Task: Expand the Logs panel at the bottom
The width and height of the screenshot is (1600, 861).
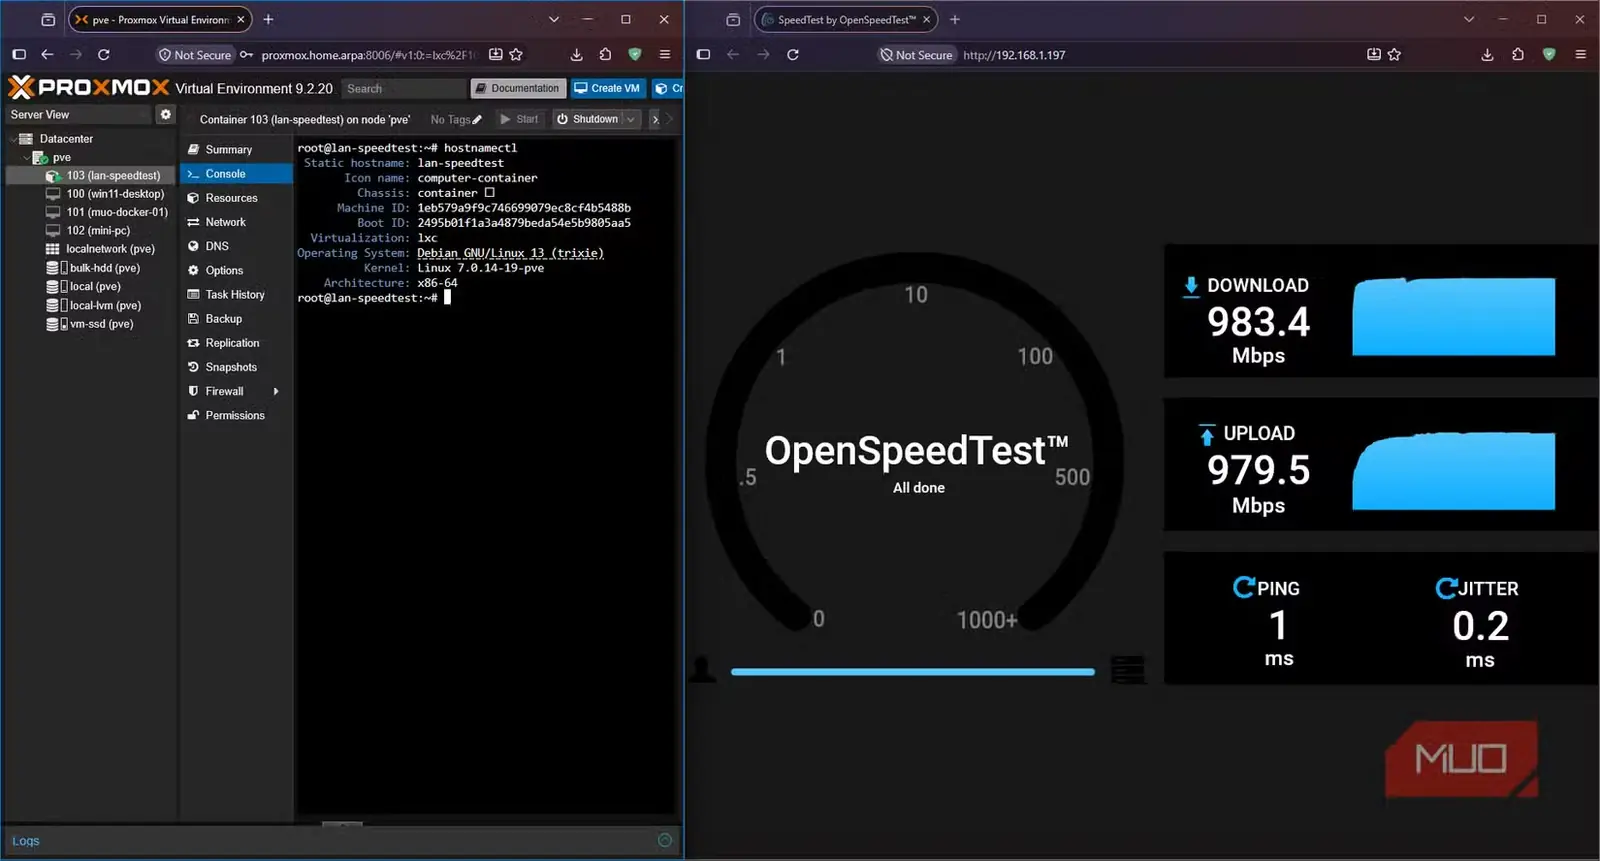Action: (665, 840)
